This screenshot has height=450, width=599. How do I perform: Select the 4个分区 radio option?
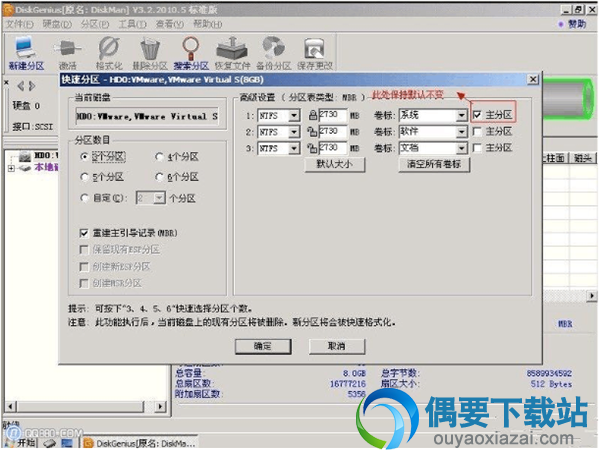point(159,157)
